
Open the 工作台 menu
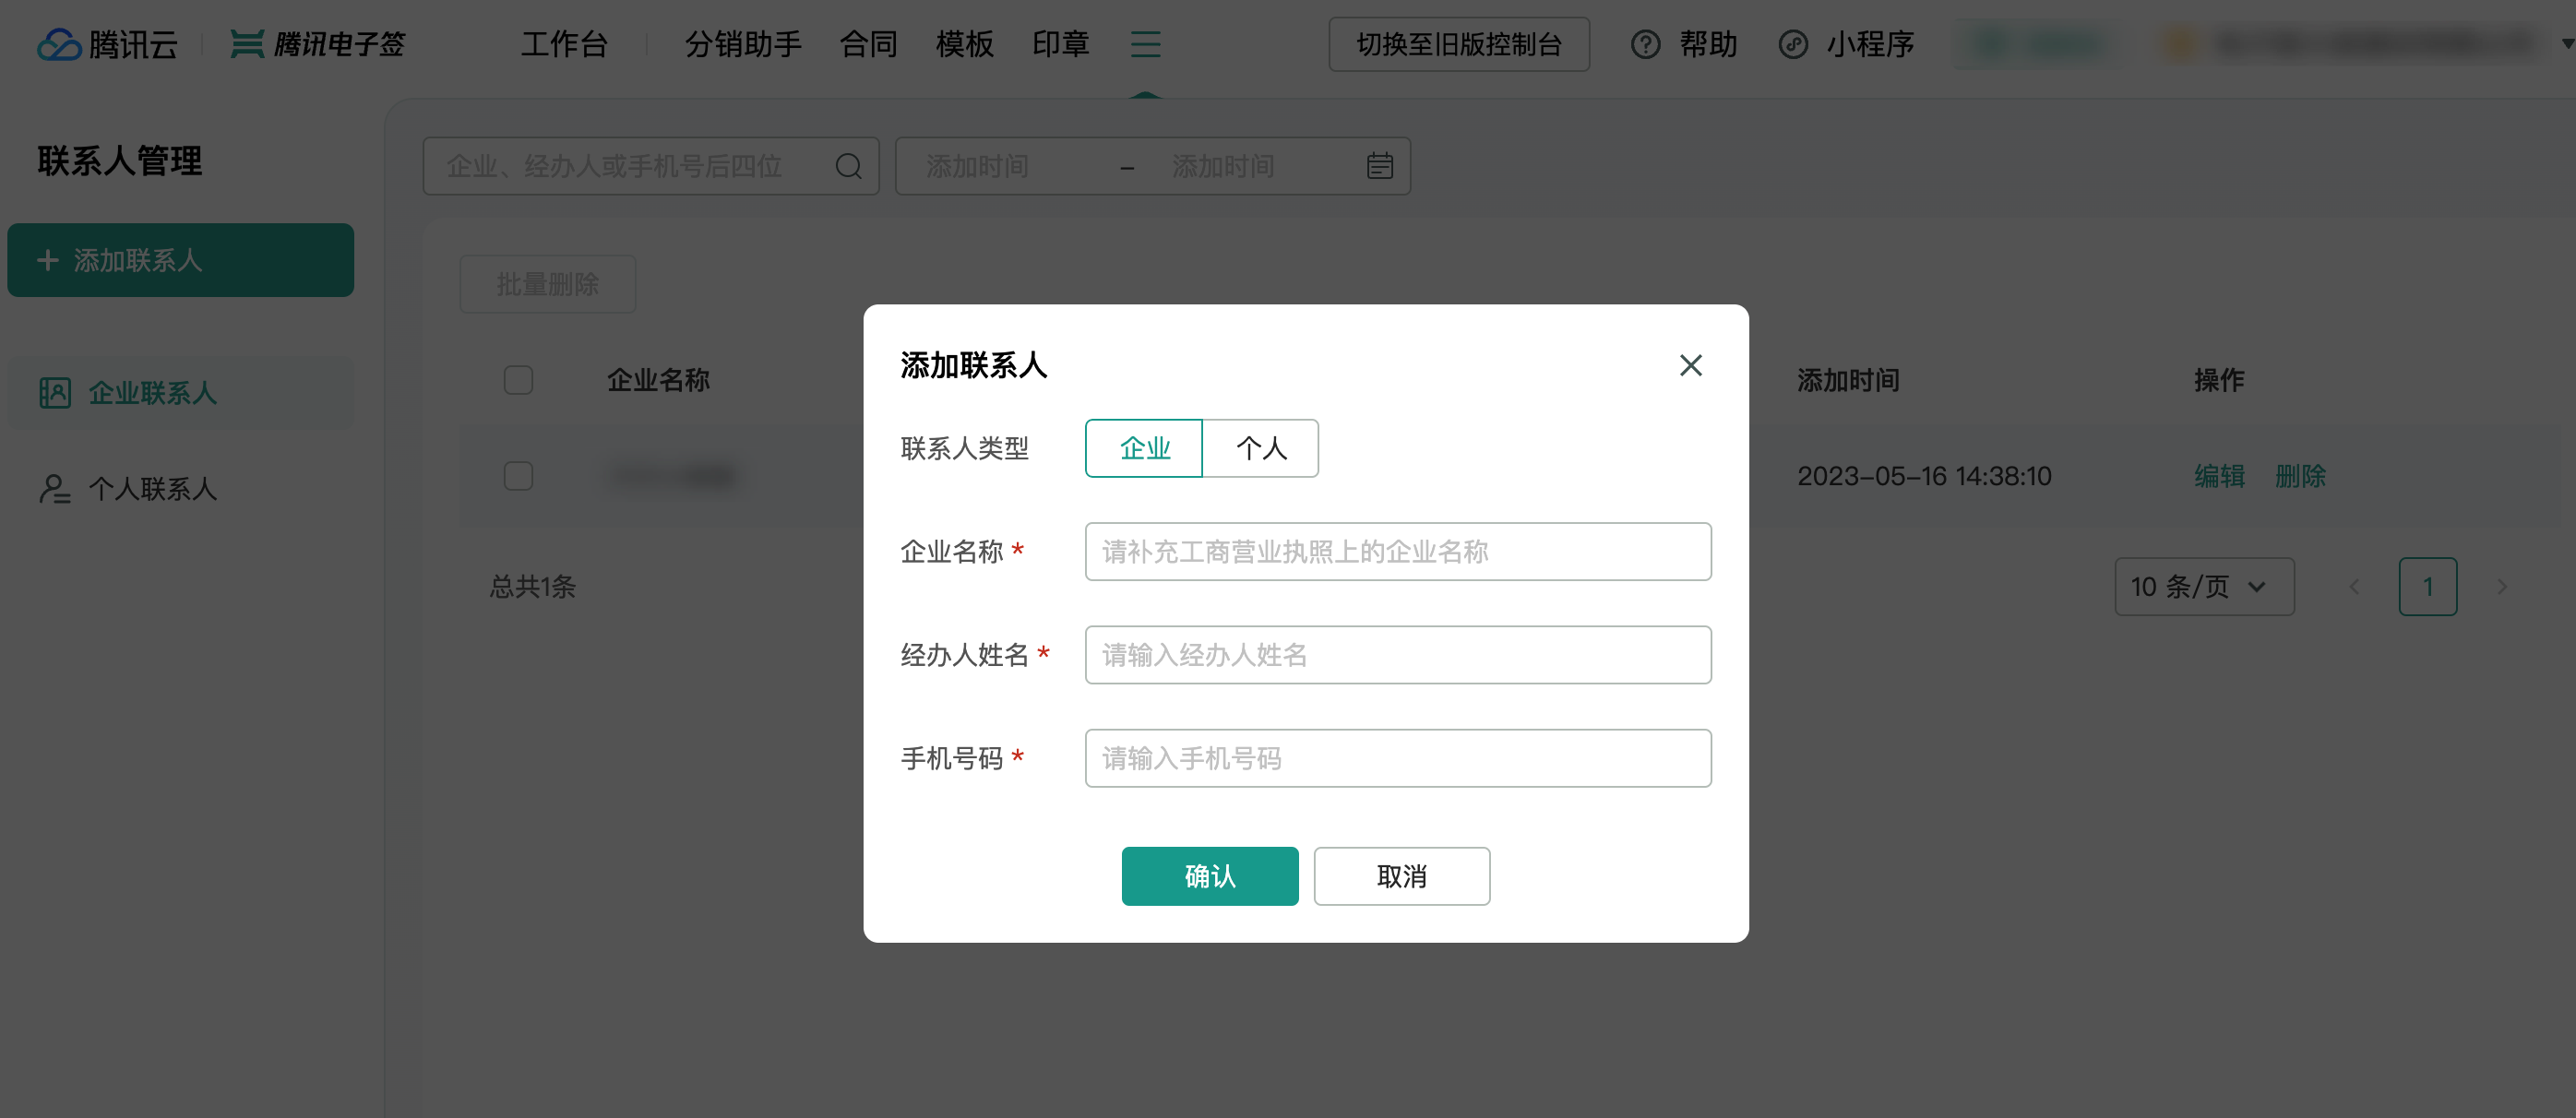click(564, 44)
